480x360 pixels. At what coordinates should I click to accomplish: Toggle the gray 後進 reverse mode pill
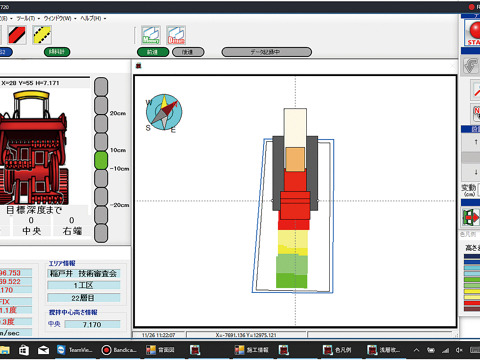click(188, 52)
